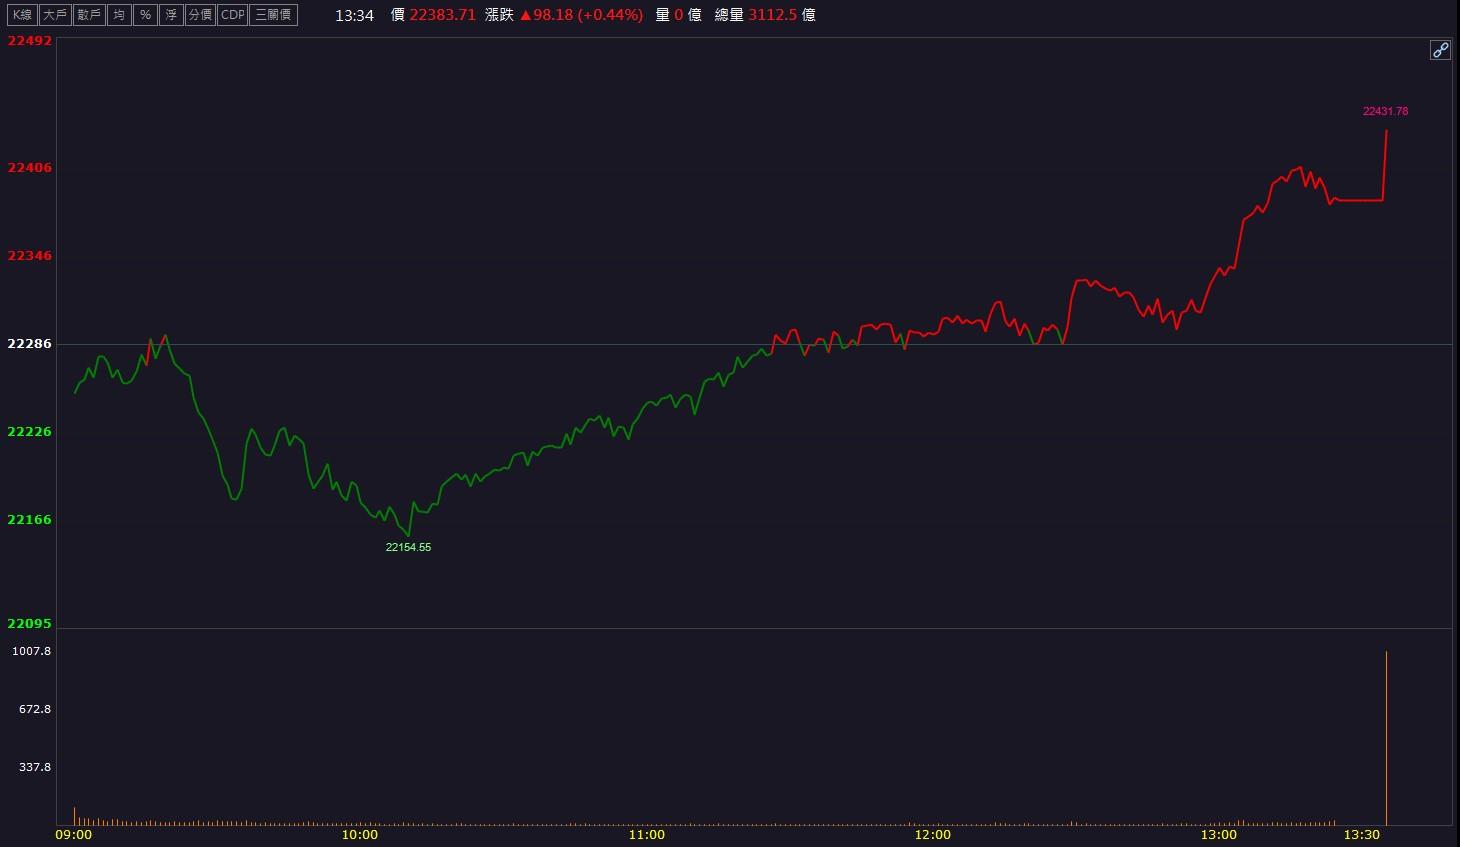The width and height of the screenshot is (1460, 847).
Task: Click the 22286 reference price axis label
Action: (30, 344)
